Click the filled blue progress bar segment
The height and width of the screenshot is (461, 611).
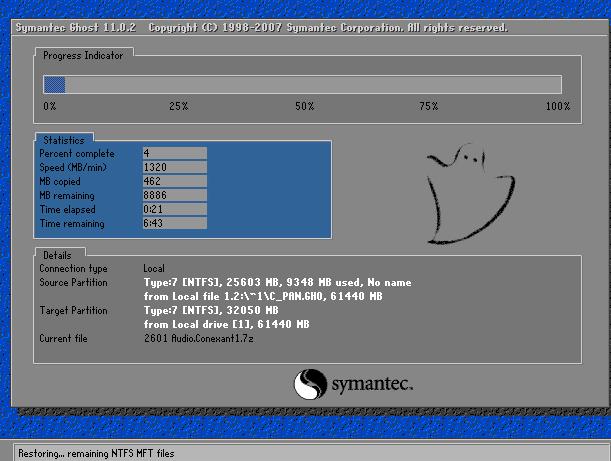(x=54, y=85)
